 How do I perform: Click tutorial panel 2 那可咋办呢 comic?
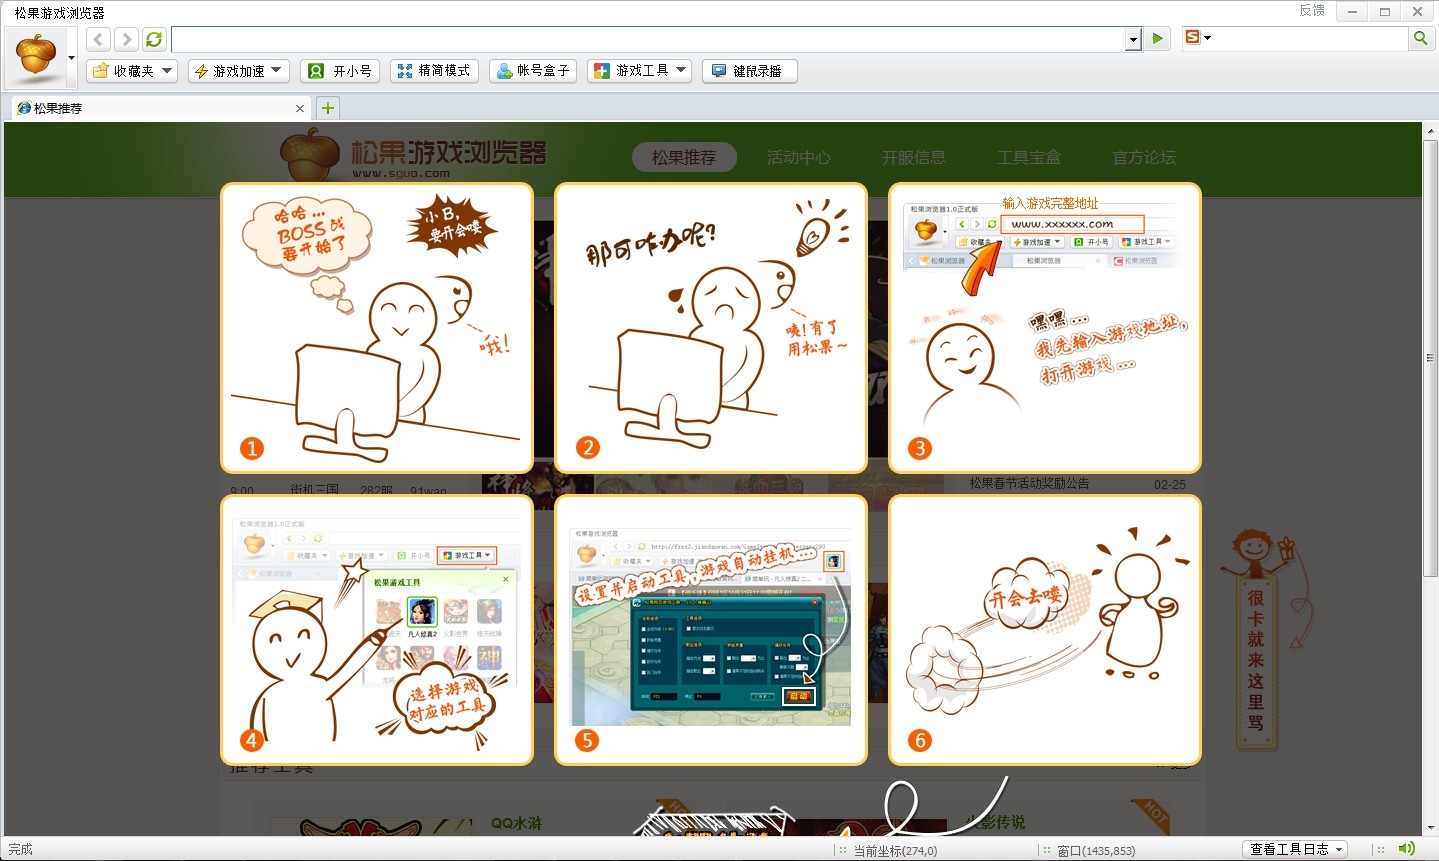711,328
